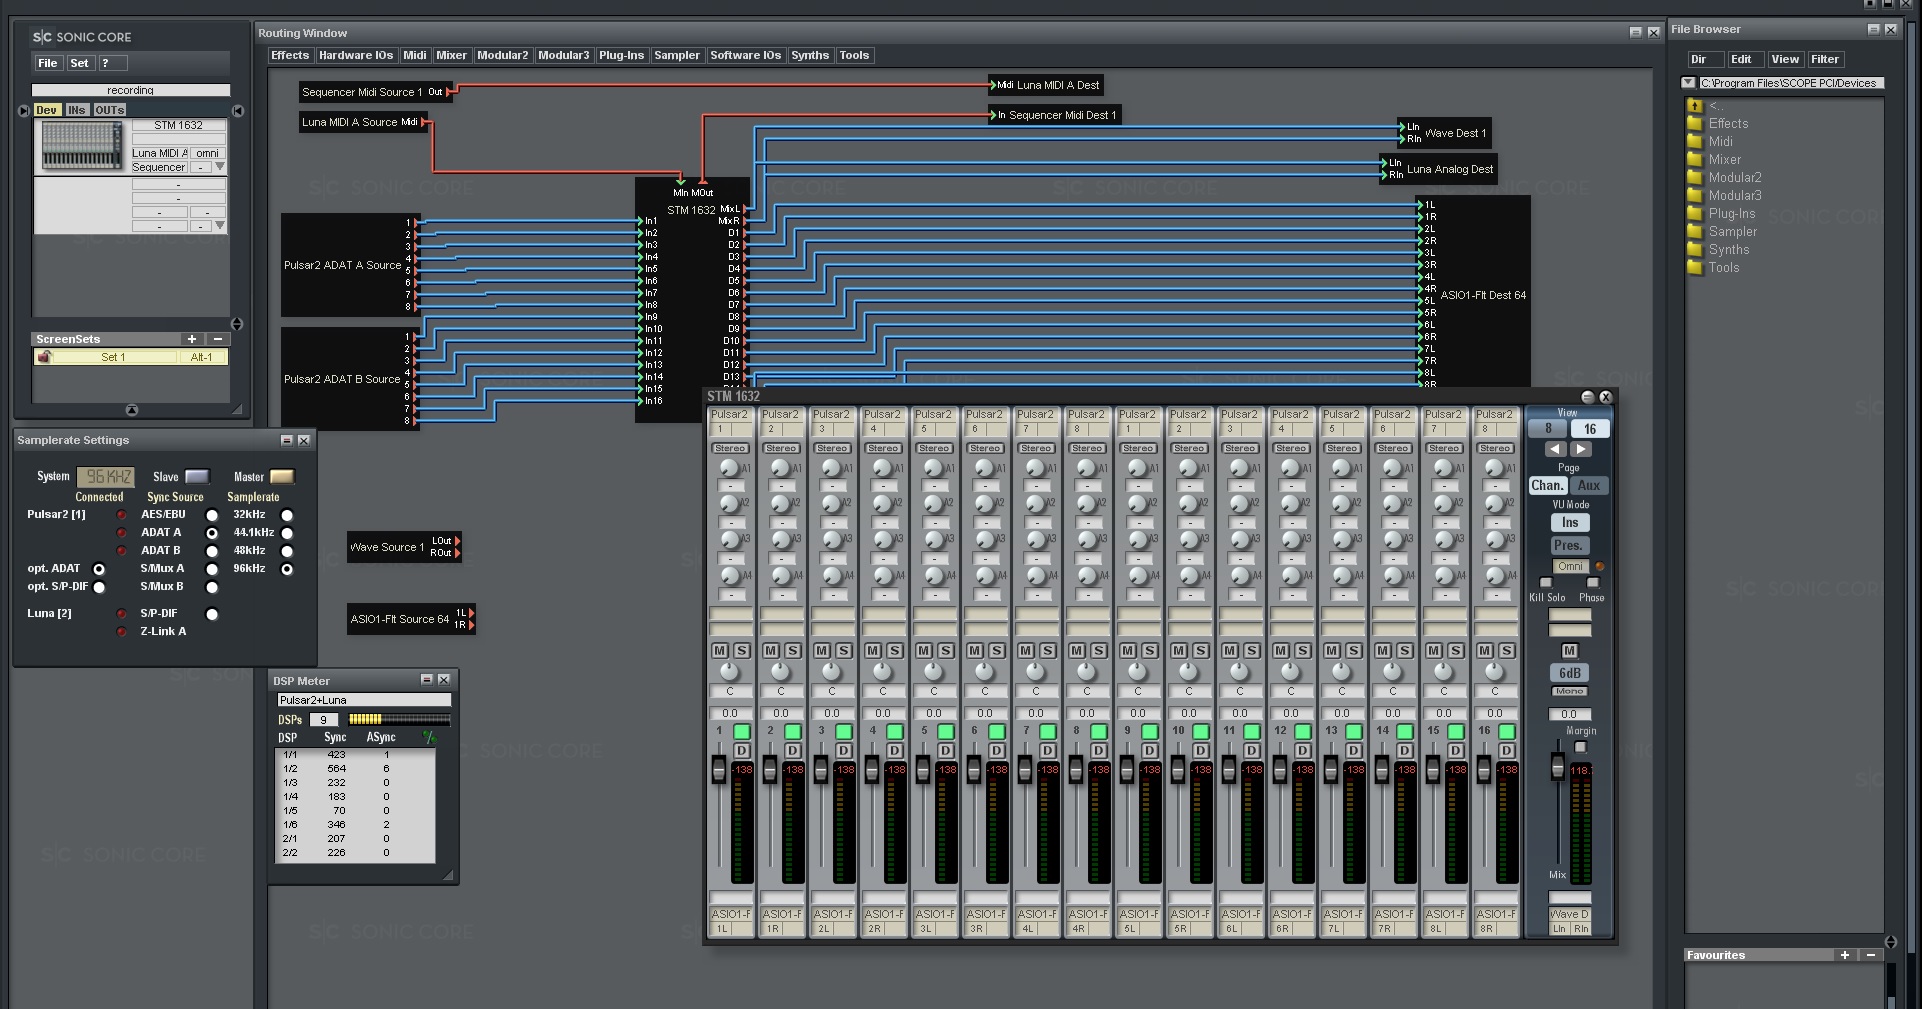Open the Hardware IOs menu in Routing Window
This screenshot has height=1009, width=1922.
click(x=356, y=55)
